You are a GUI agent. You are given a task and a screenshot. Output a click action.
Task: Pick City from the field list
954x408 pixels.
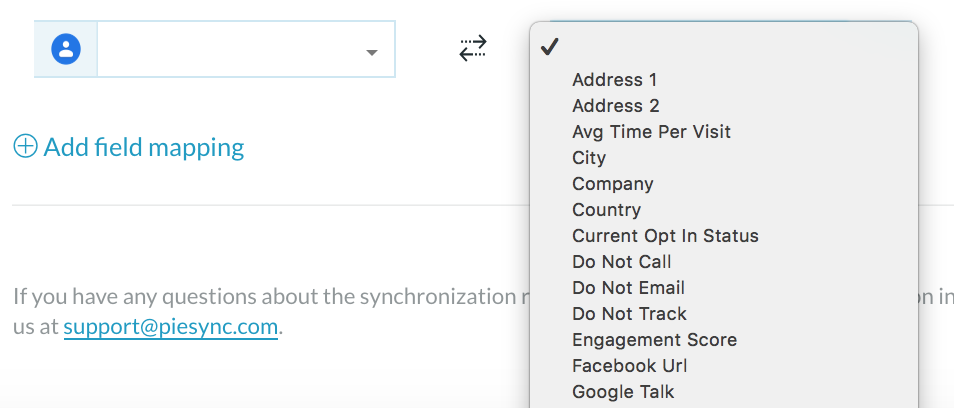point(723,158)
